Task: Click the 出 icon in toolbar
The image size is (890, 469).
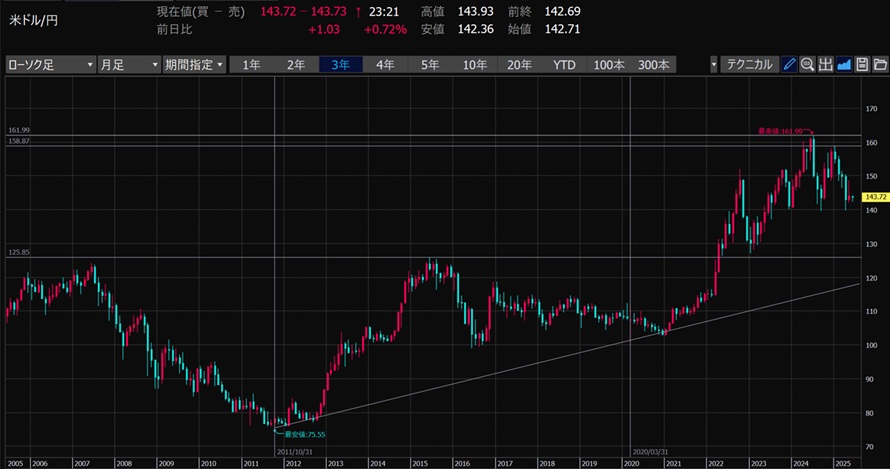Action: (825, 65)
